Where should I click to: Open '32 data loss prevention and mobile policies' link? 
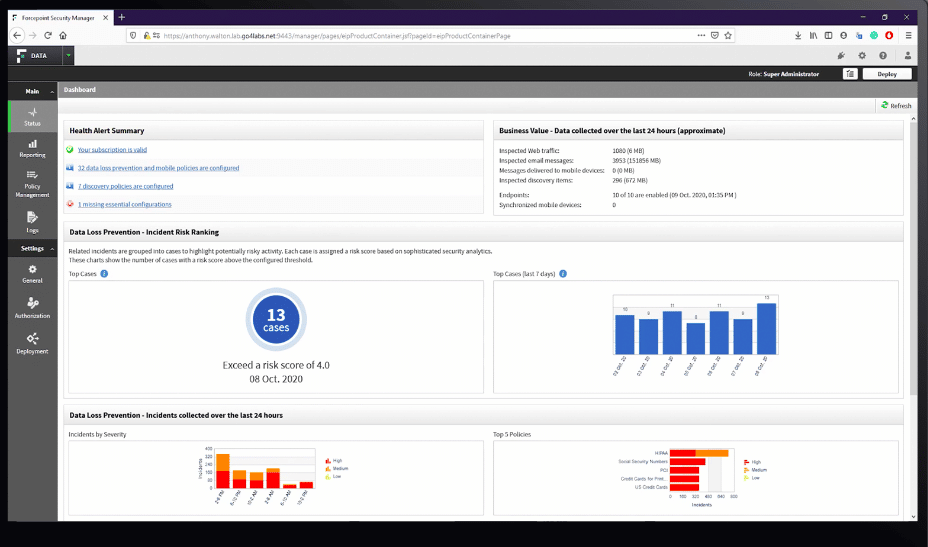pos(158,168)
